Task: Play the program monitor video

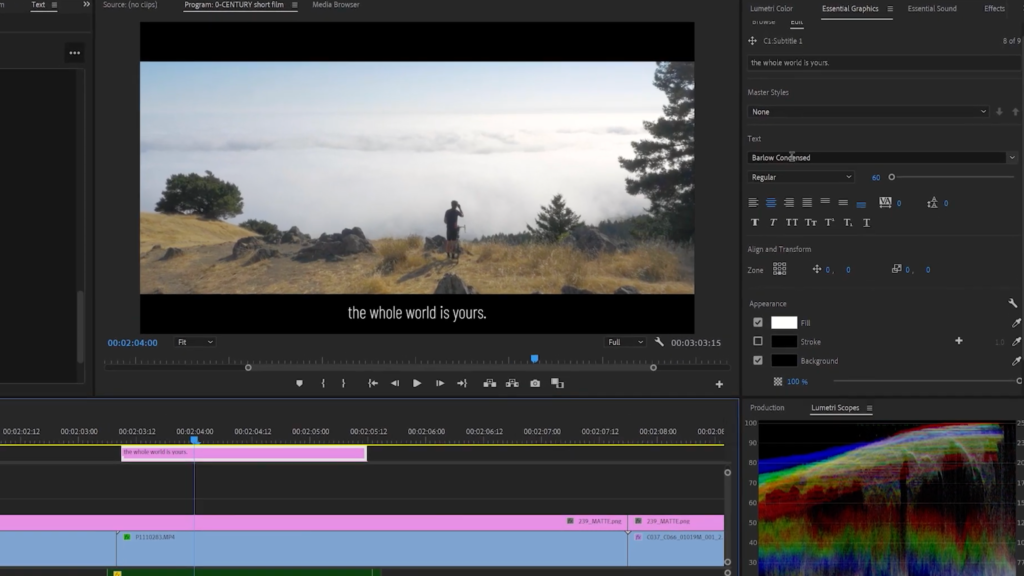Action: [x=417, y=383]
